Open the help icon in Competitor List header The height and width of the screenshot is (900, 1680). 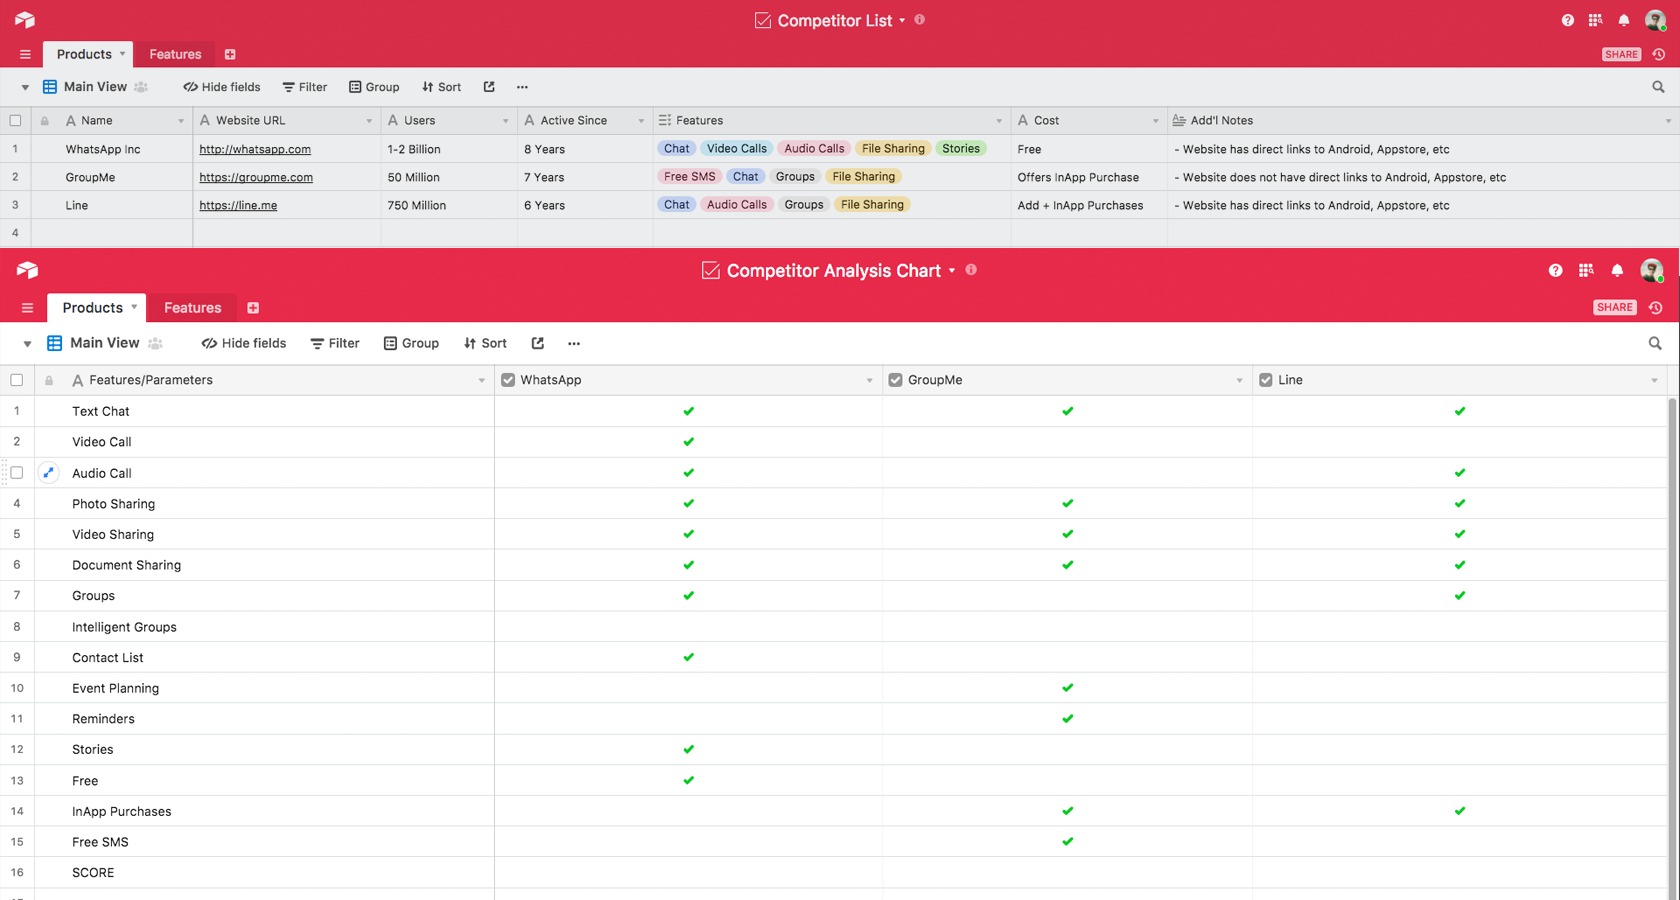coord(1567,20)
